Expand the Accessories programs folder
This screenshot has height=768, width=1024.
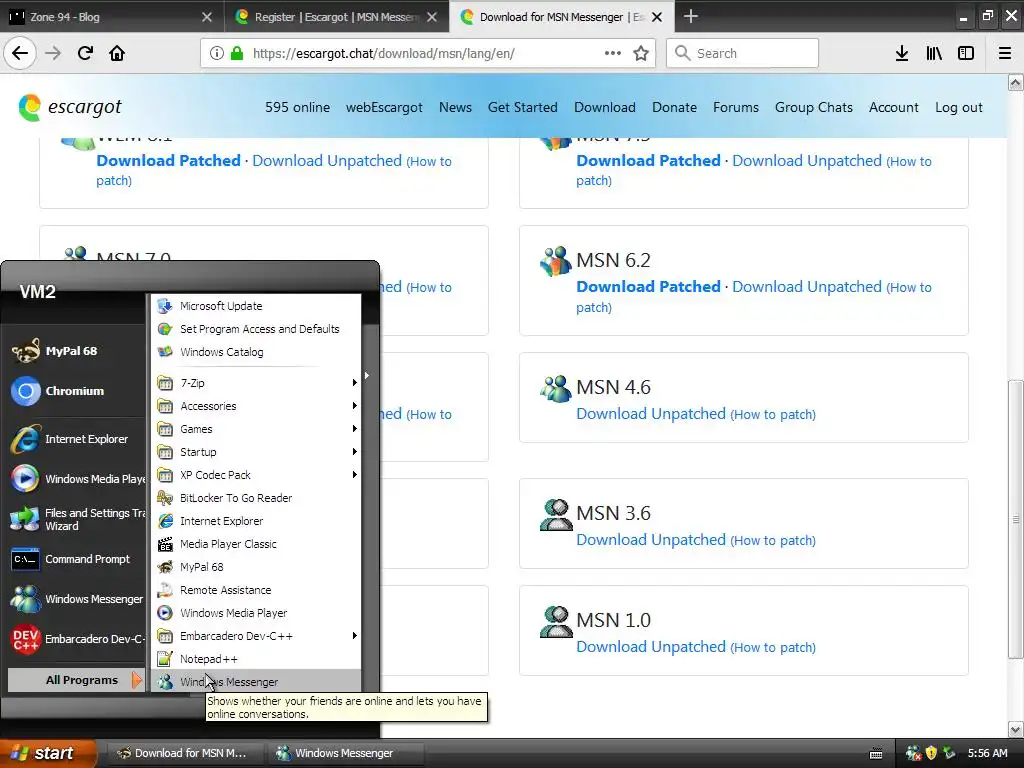tap(256, 406)
